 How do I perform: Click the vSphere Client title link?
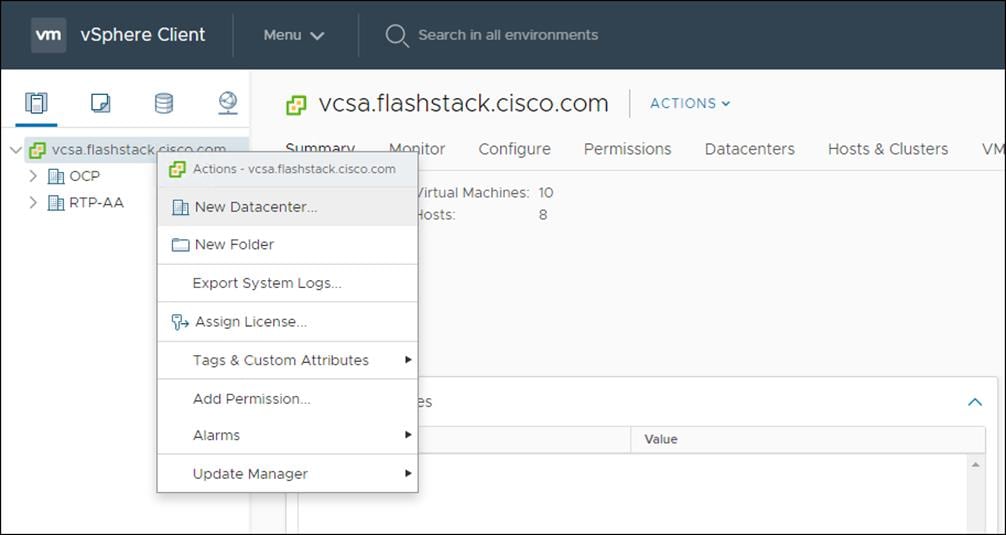(x=143, y=35)
